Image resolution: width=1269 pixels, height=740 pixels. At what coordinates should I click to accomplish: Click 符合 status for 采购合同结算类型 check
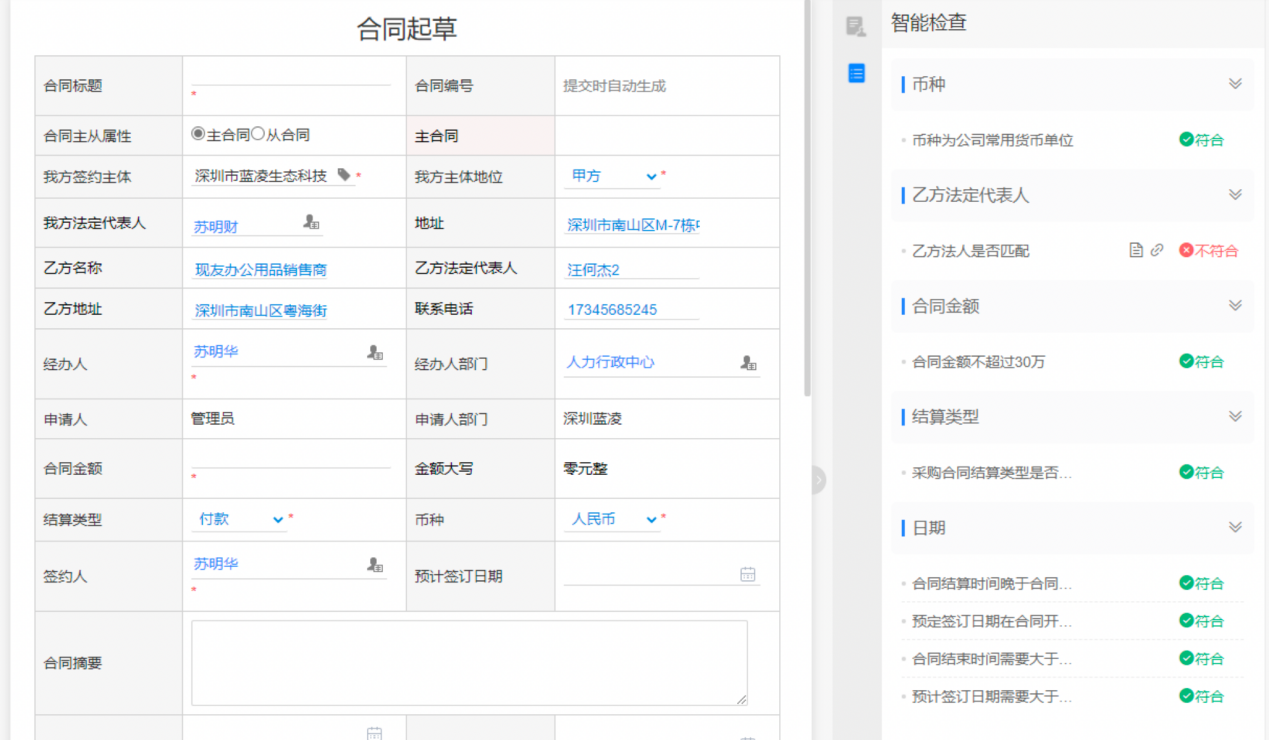1201,472
